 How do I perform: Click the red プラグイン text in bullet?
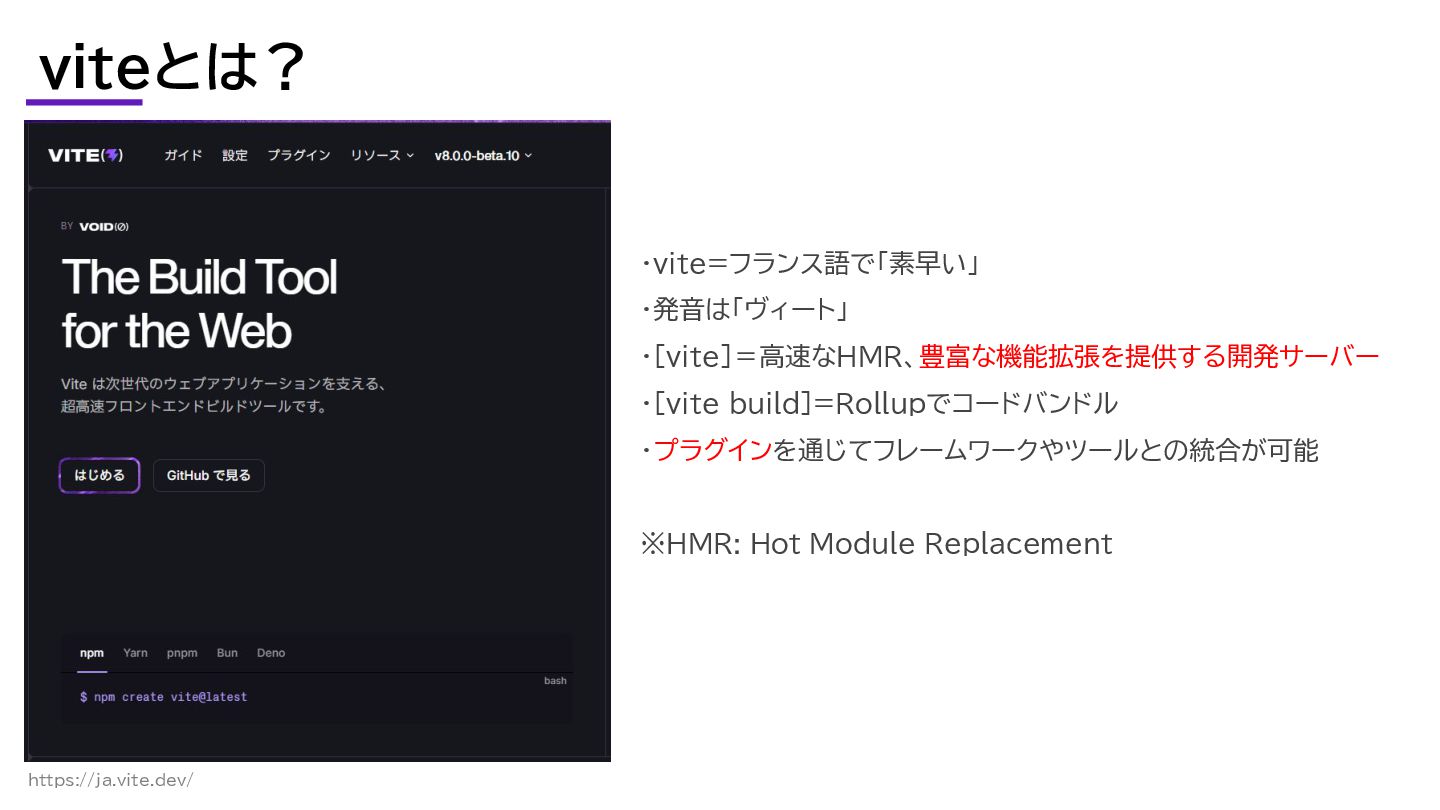(713, 451)
